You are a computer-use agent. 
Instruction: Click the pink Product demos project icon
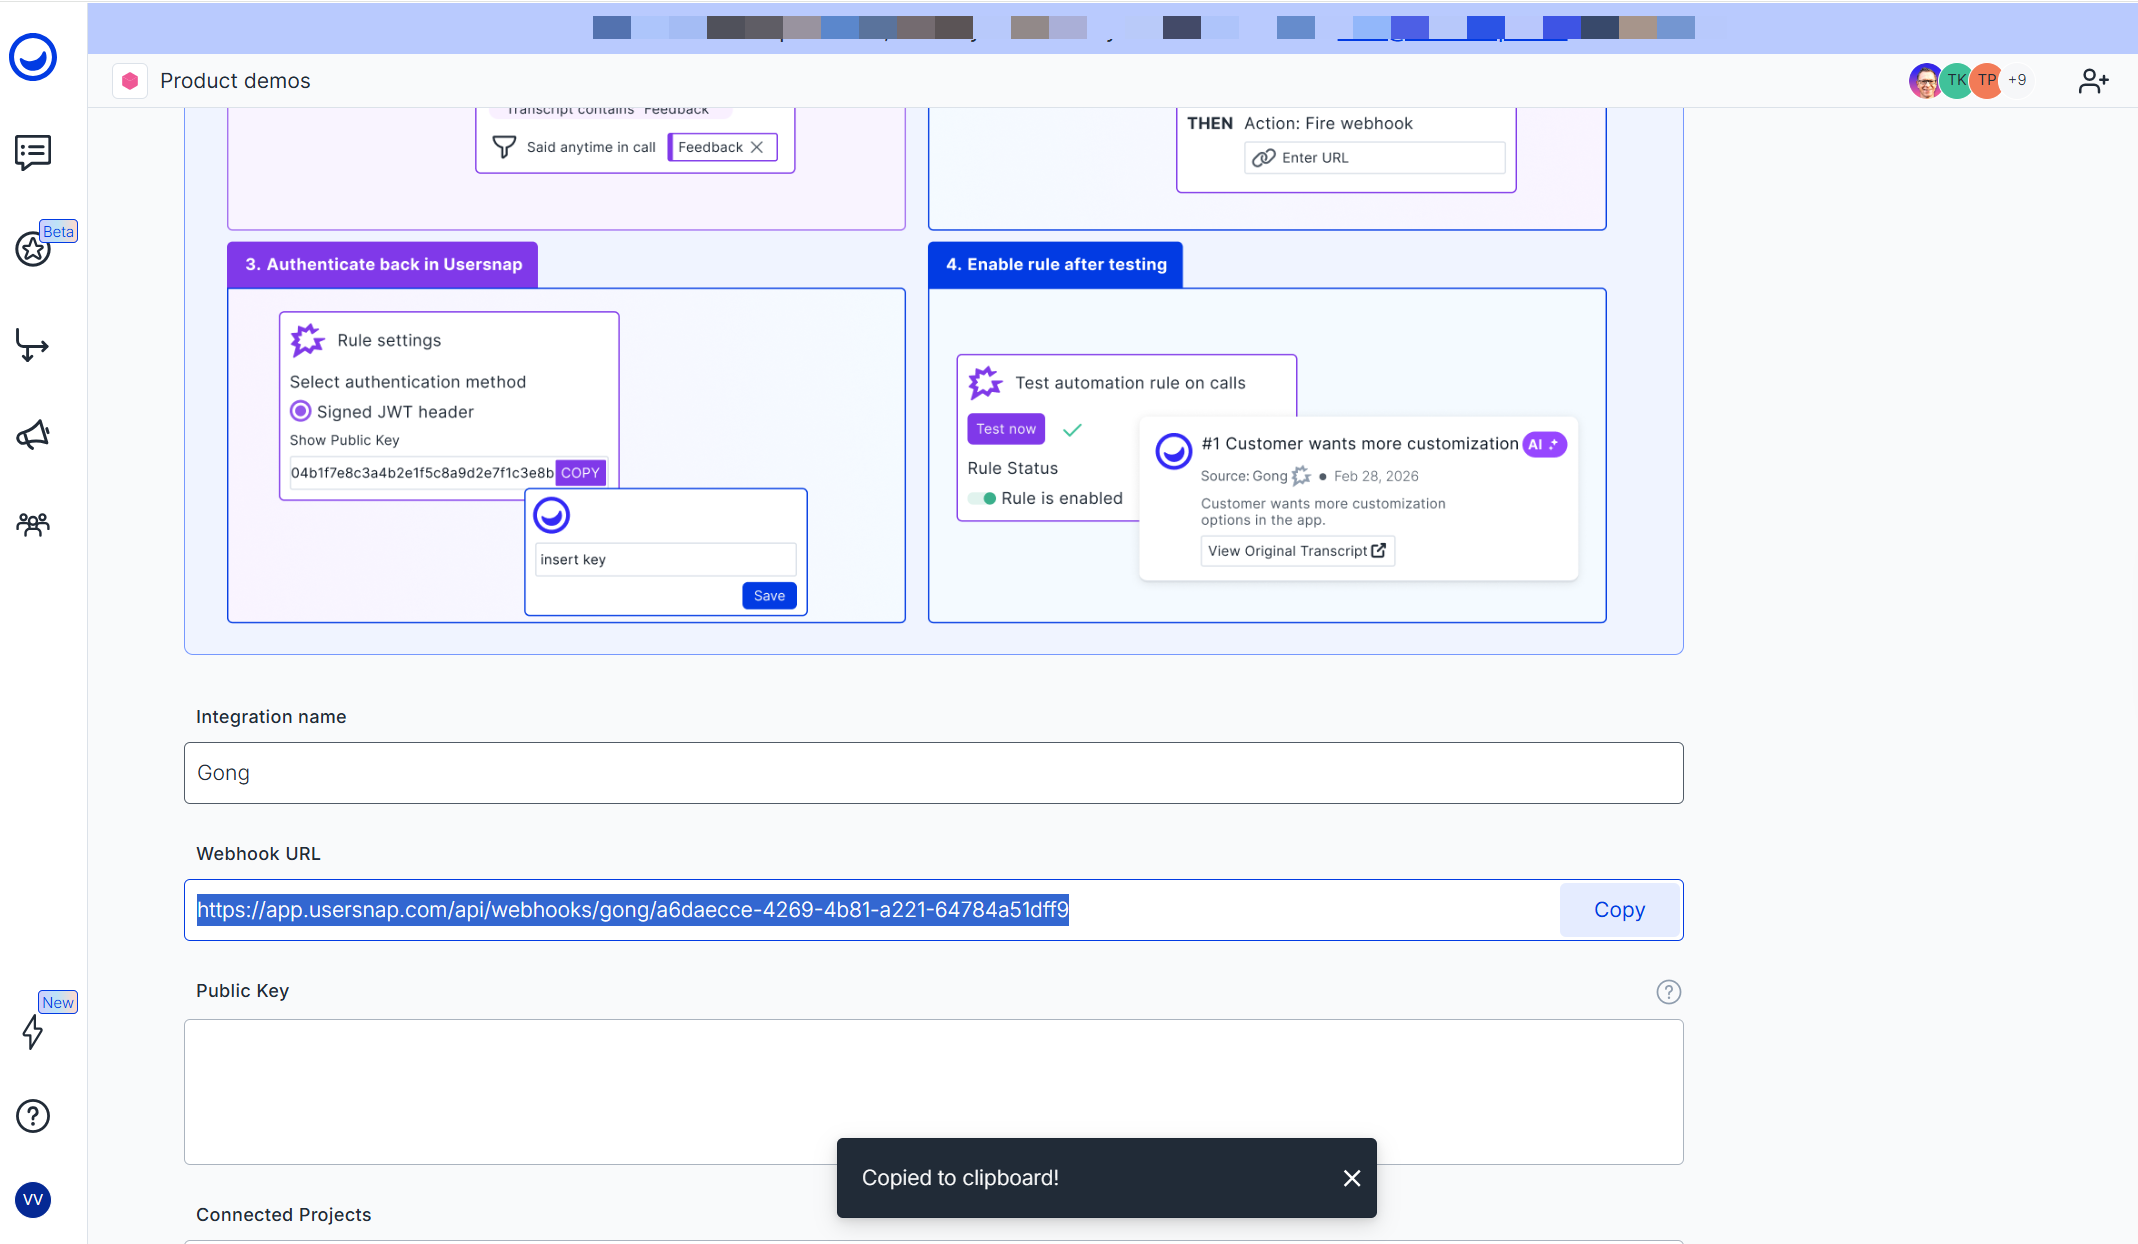(130, 81)
